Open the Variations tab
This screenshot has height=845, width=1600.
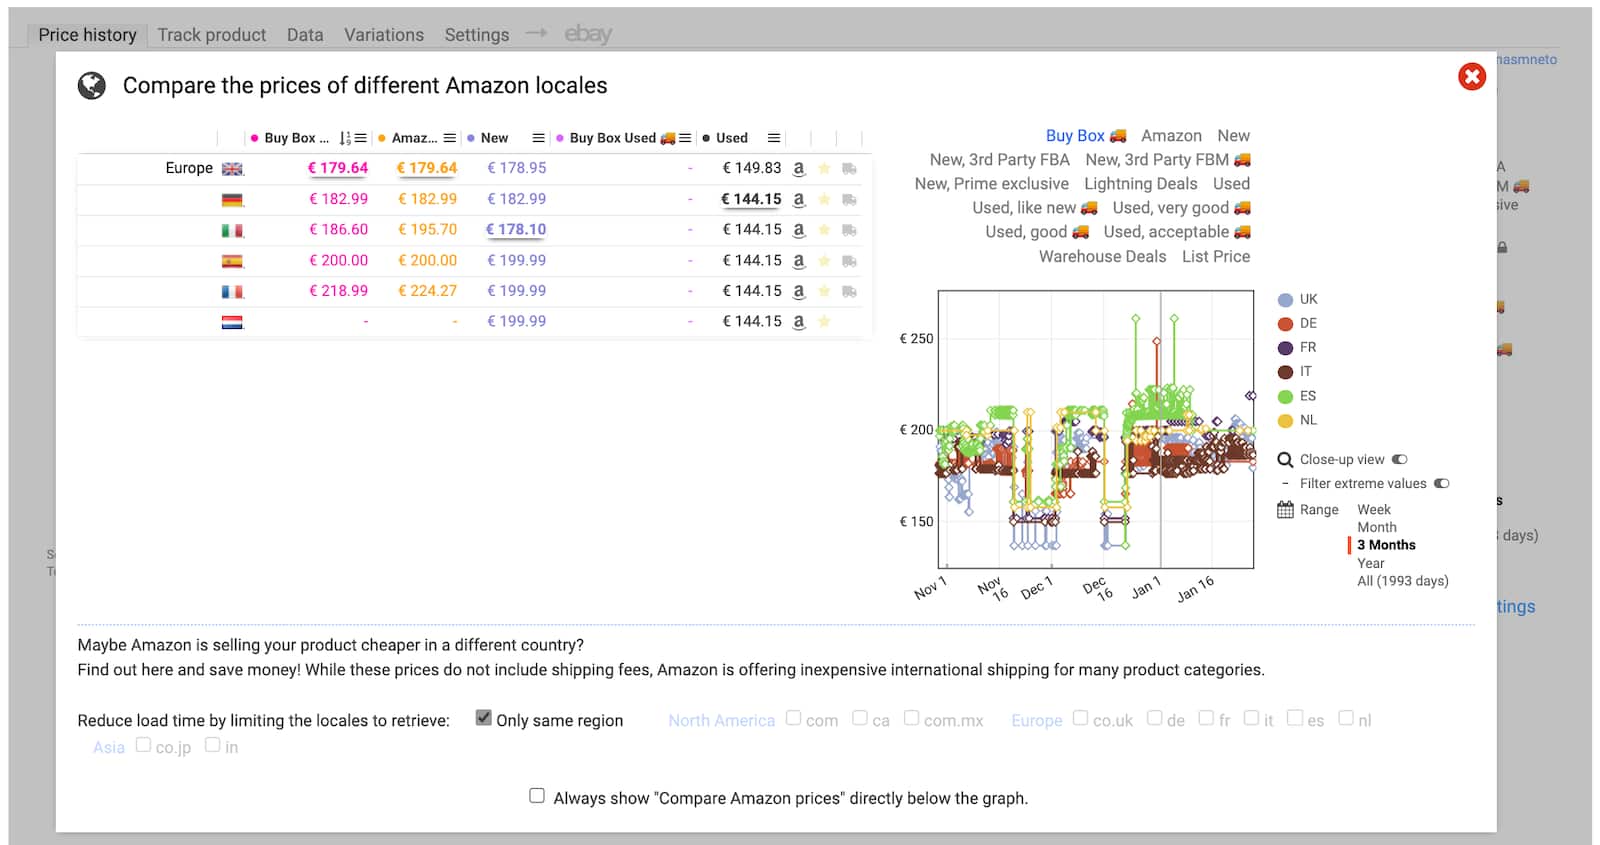tap(383, 35)
